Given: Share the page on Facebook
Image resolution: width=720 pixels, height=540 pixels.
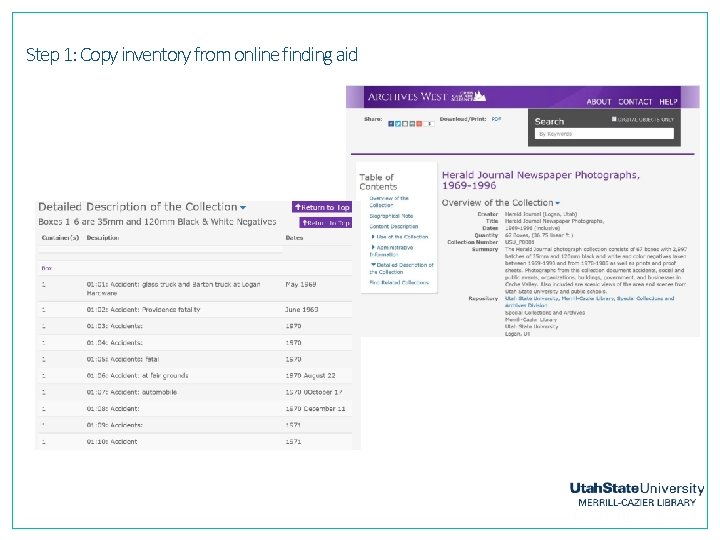Looking at the screenshot, I should [x=391, y=124].
